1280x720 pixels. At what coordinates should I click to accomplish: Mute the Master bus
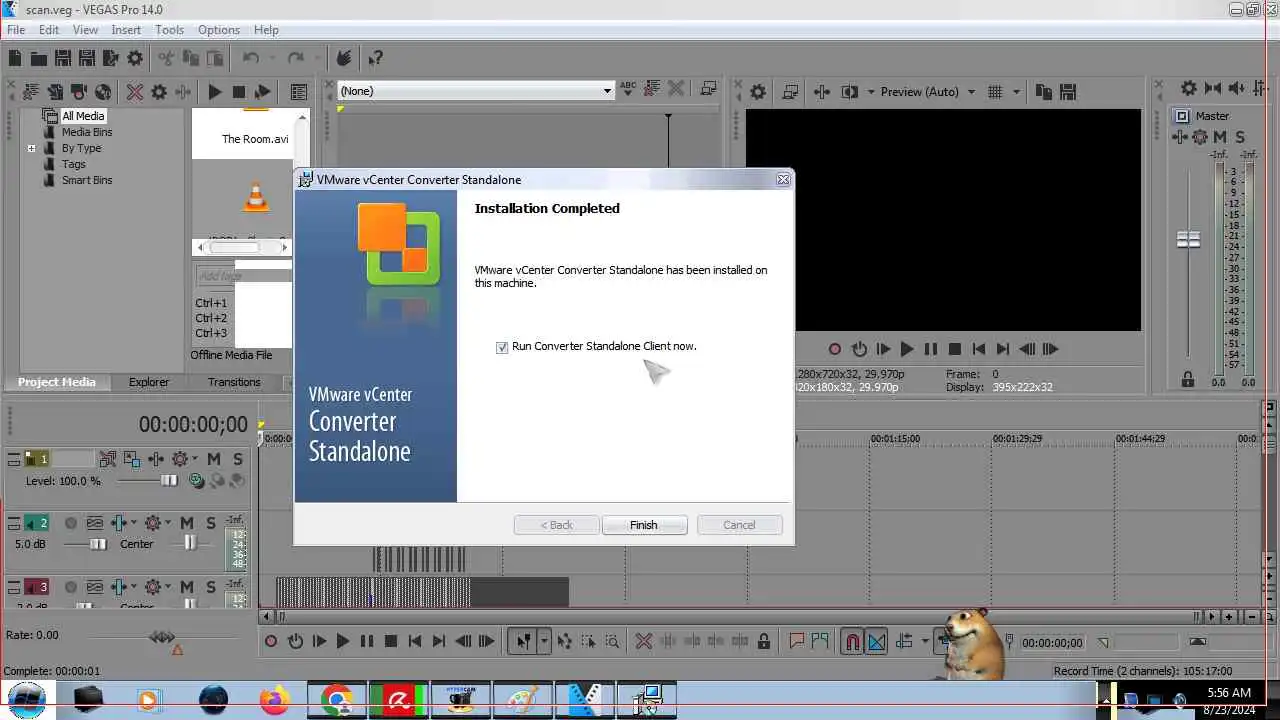click(1222, 137)
